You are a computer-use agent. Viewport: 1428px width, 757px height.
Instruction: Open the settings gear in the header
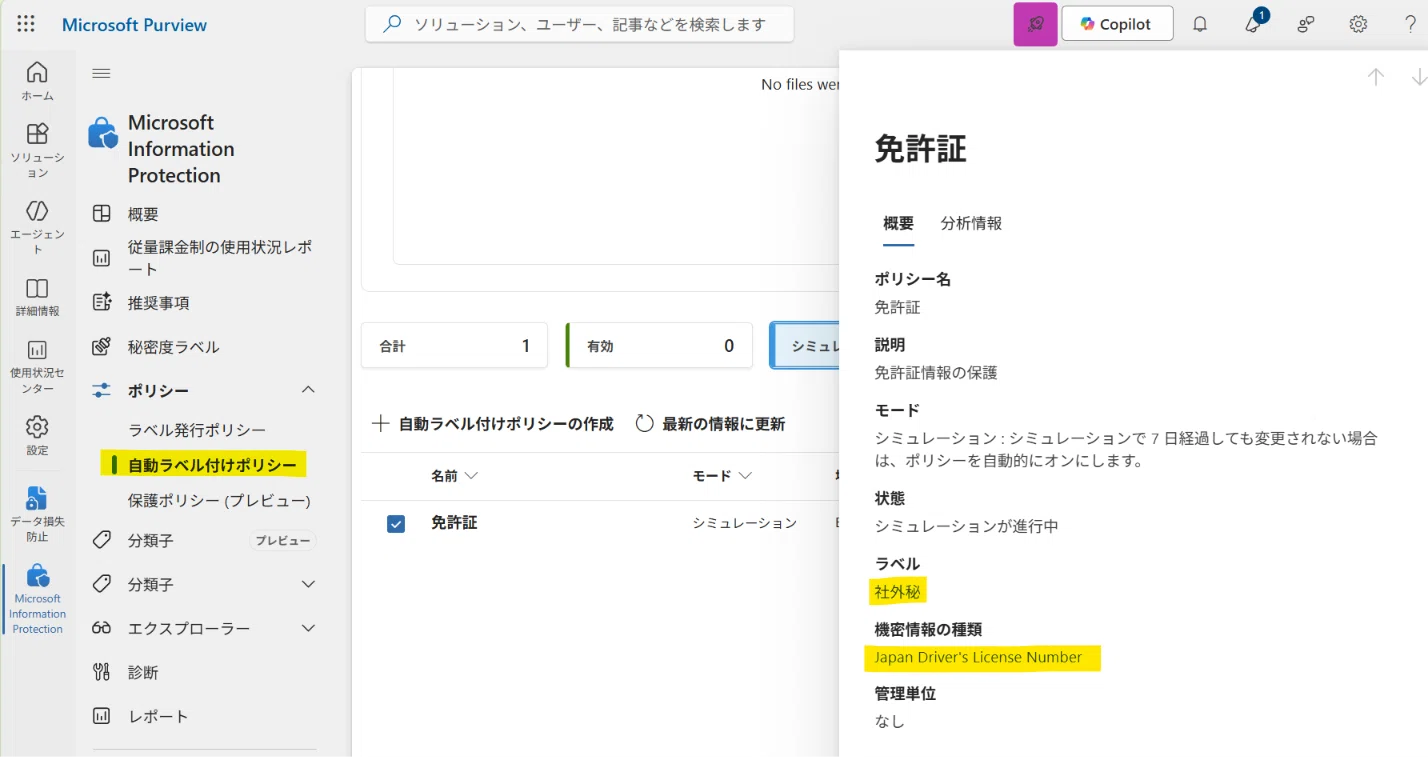pos(1358,25)
